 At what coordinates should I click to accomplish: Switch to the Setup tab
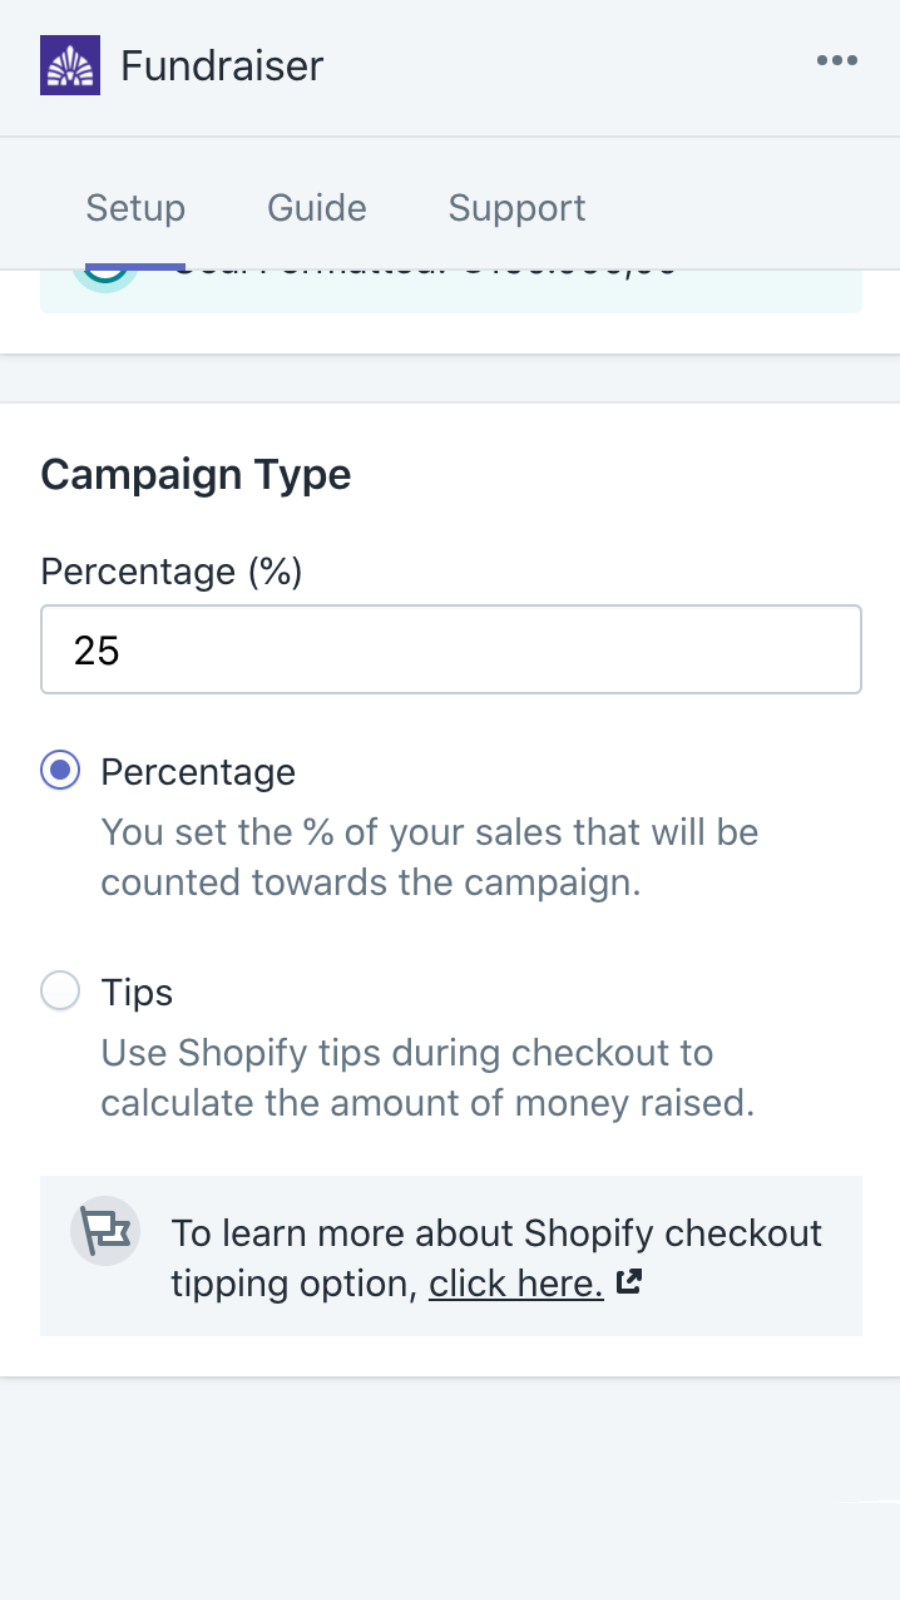[x=135, y=208]
